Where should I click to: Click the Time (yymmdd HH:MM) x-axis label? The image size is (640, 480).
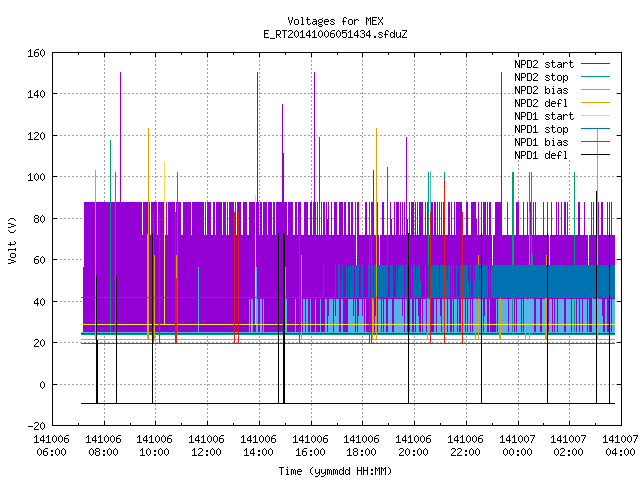[x=335, y=471]
